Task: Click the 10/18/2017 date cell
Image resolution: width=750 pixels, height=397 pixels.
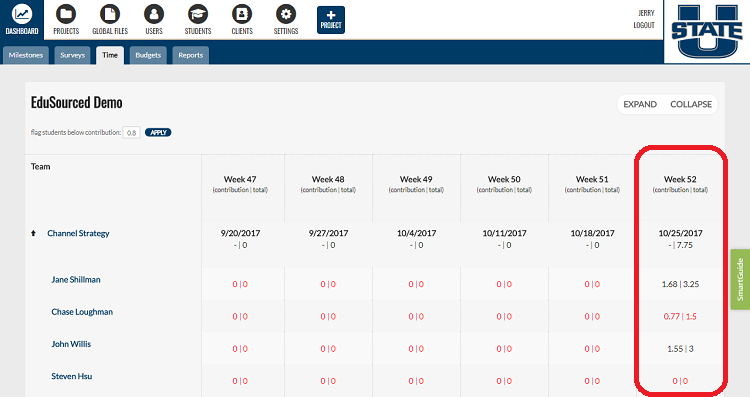Action: [592, 233]
